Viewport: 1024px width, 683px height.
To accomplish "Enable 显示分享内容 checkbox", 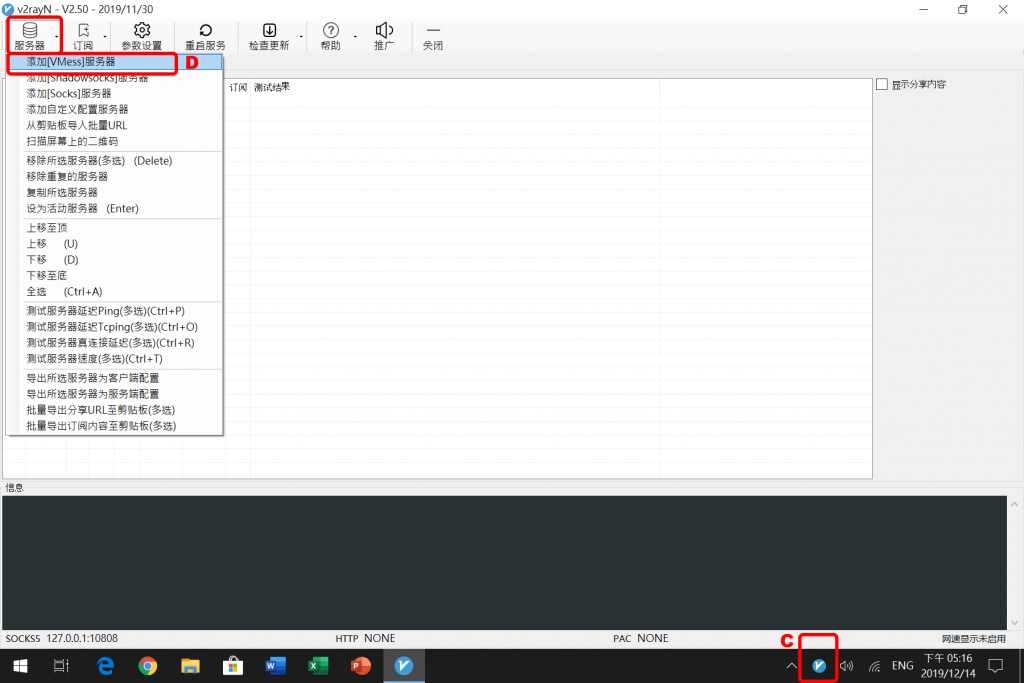I will pos(882,84).
